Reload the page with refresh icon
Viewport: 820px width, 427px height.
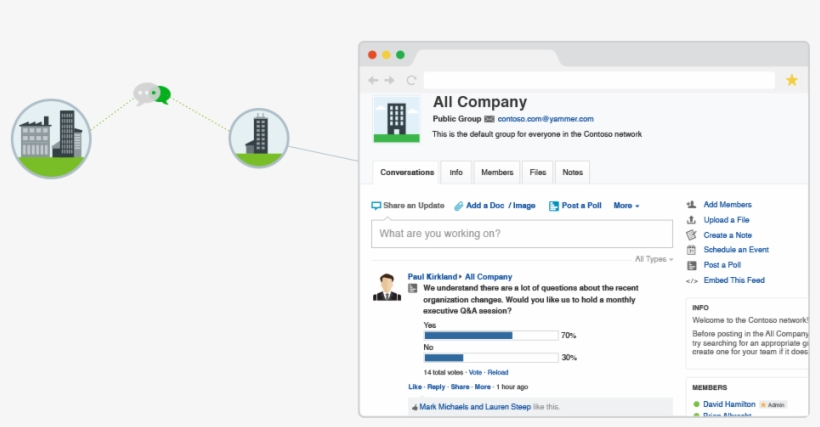[x=412, y=80]
